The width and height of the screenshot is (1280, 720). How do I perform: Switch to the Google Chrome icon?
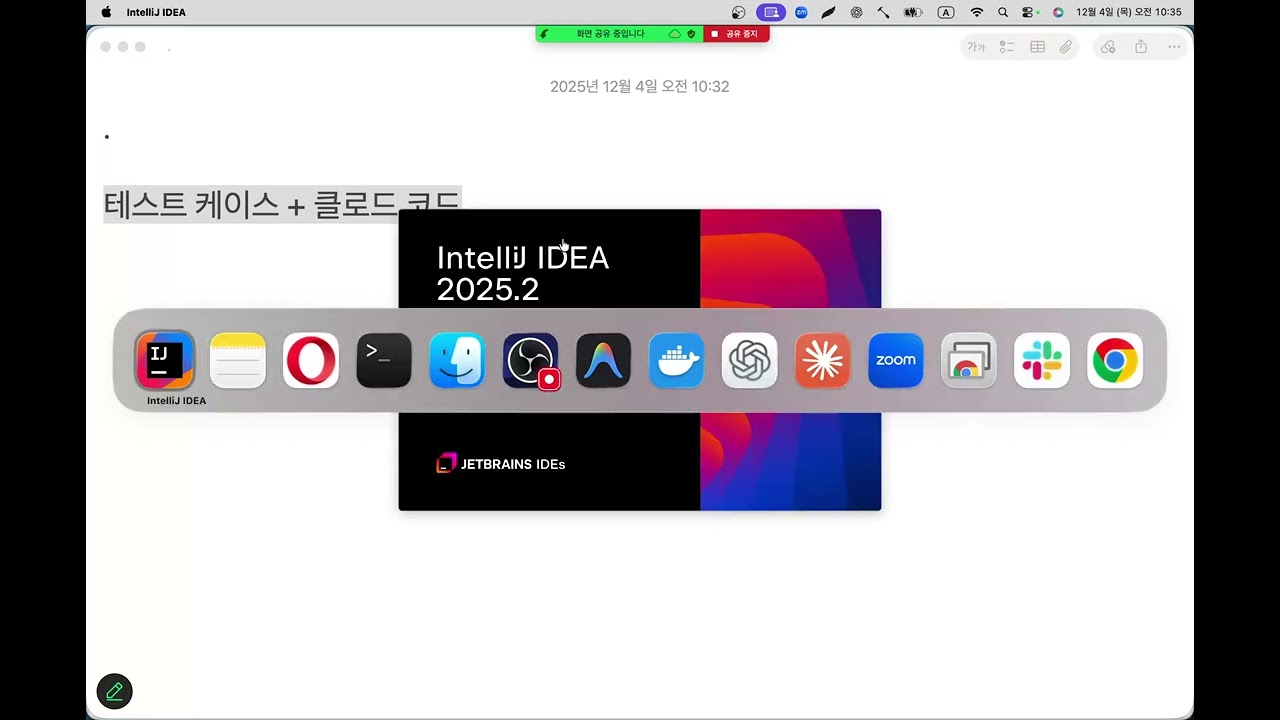point(1115,360)
